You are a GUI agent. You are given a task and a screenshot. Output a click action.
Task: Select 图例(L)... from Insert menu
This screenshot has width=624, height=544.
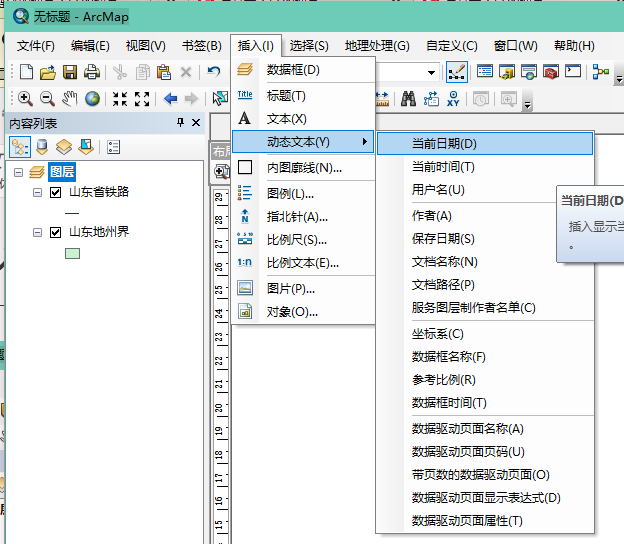tap(303, 194)
